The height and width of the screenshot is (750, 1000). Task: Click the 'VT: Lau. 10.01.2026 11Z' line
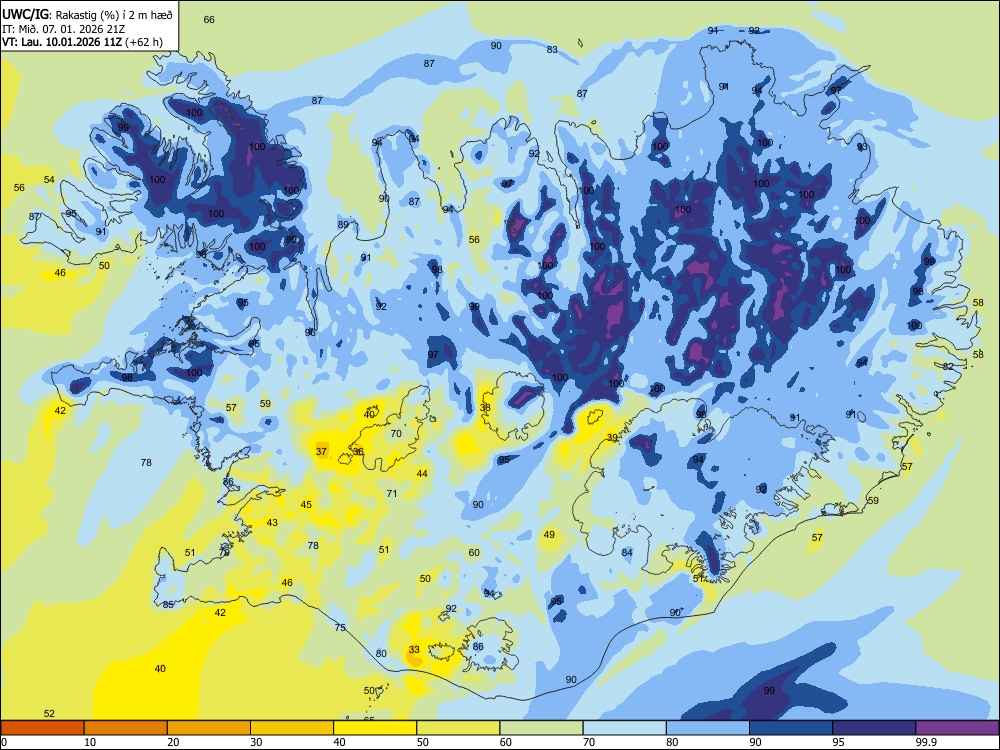62,42
